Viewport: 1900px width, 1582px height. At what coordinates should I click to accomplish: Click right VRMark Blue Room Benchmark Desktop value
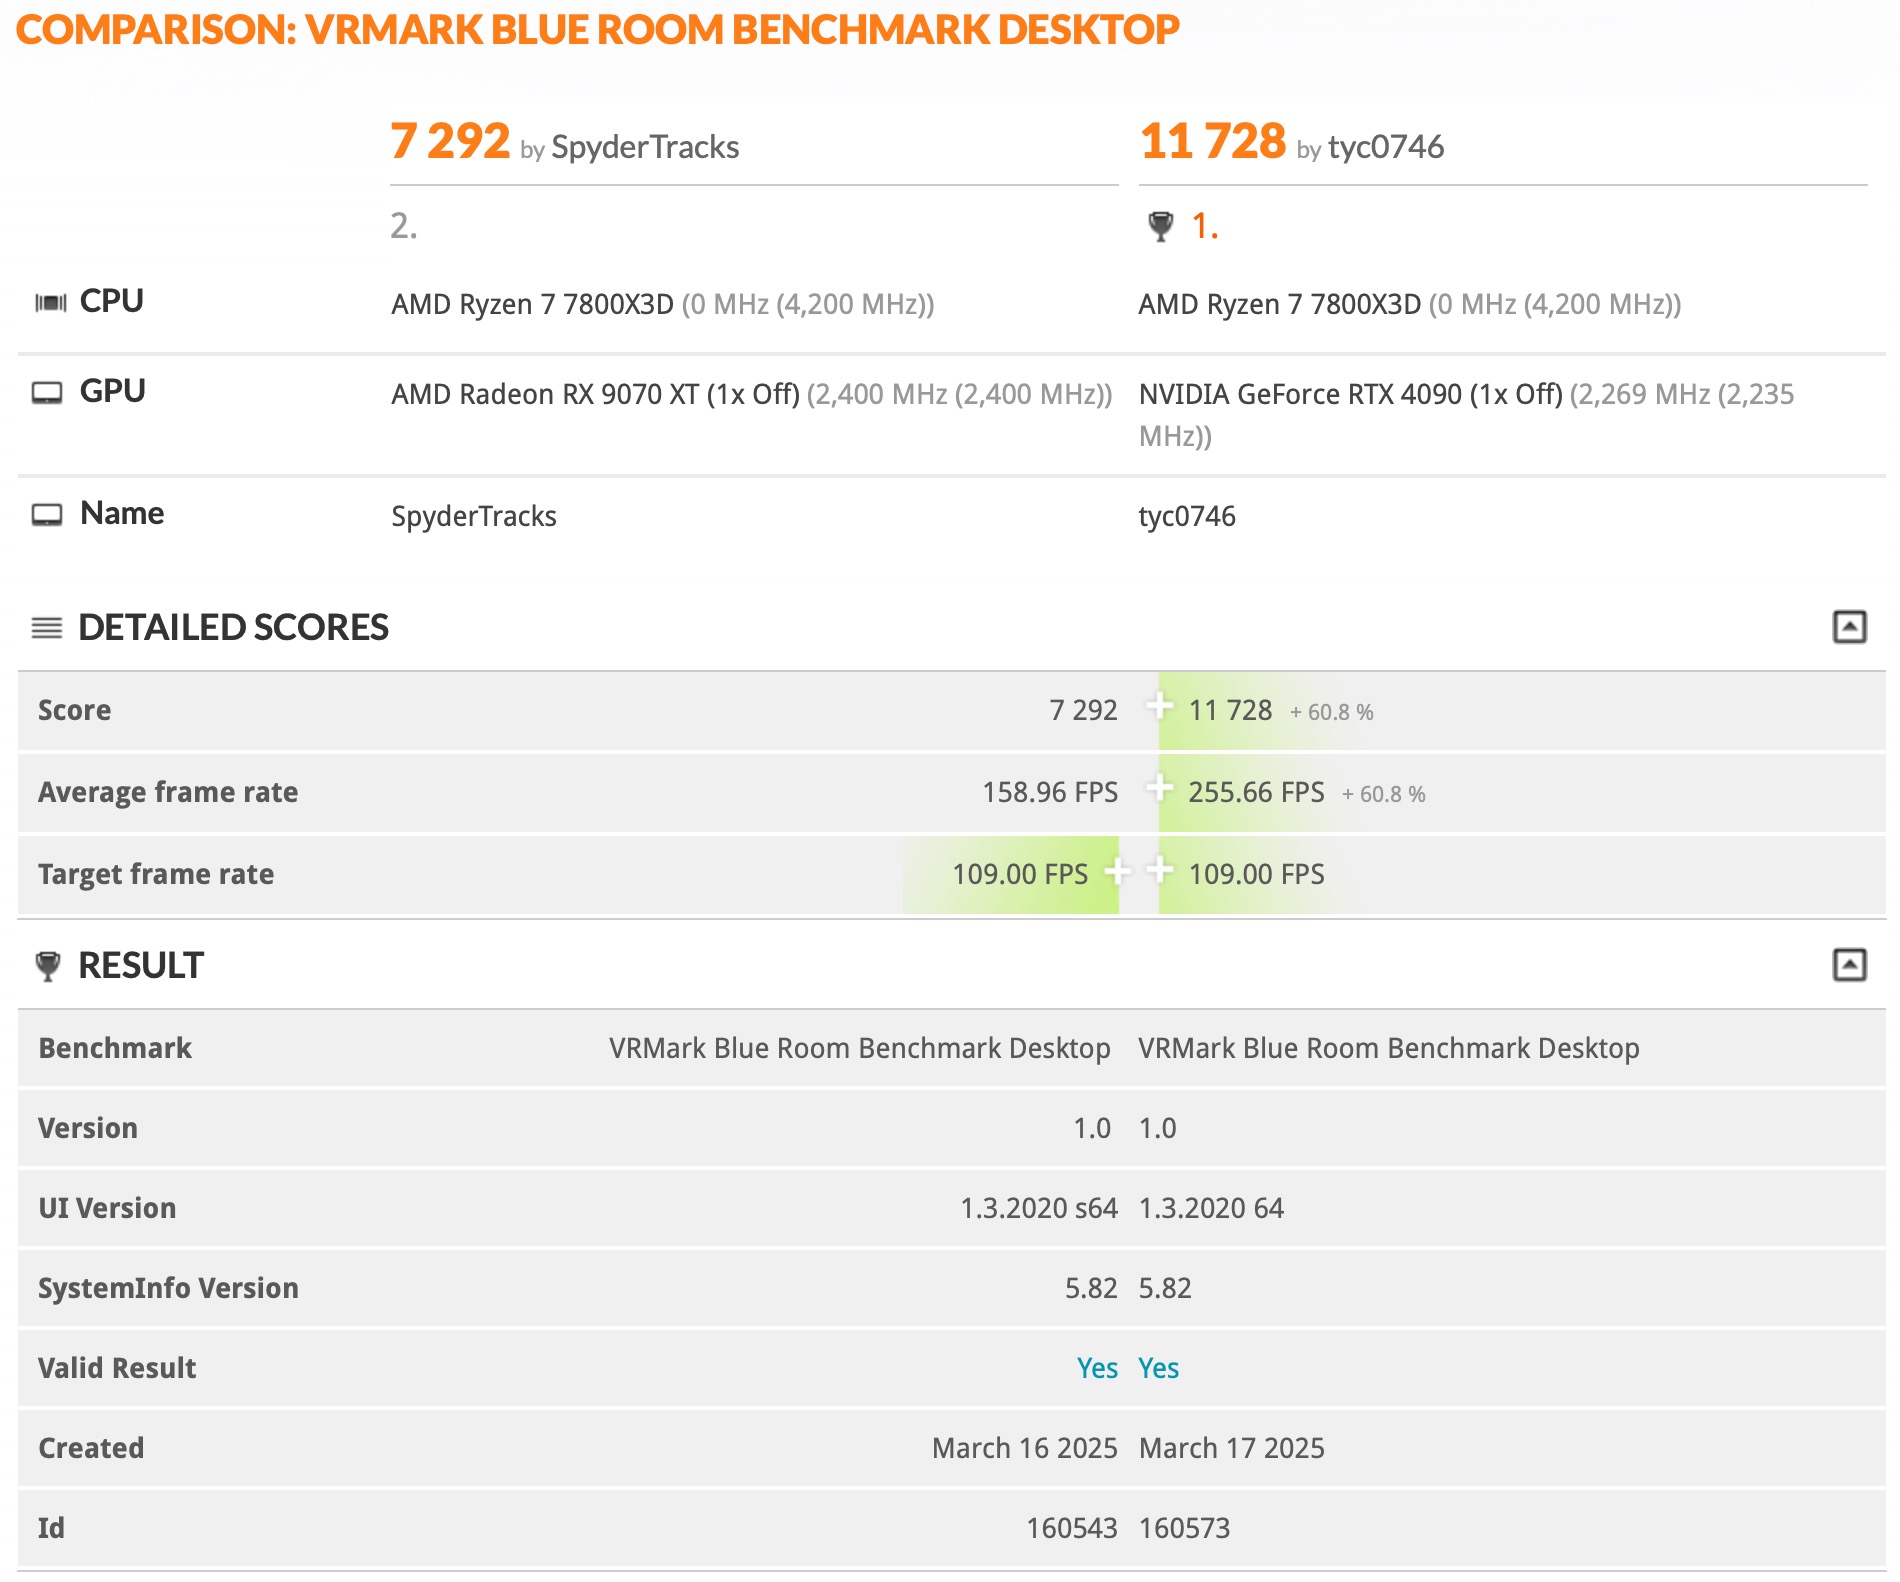1389,1048
